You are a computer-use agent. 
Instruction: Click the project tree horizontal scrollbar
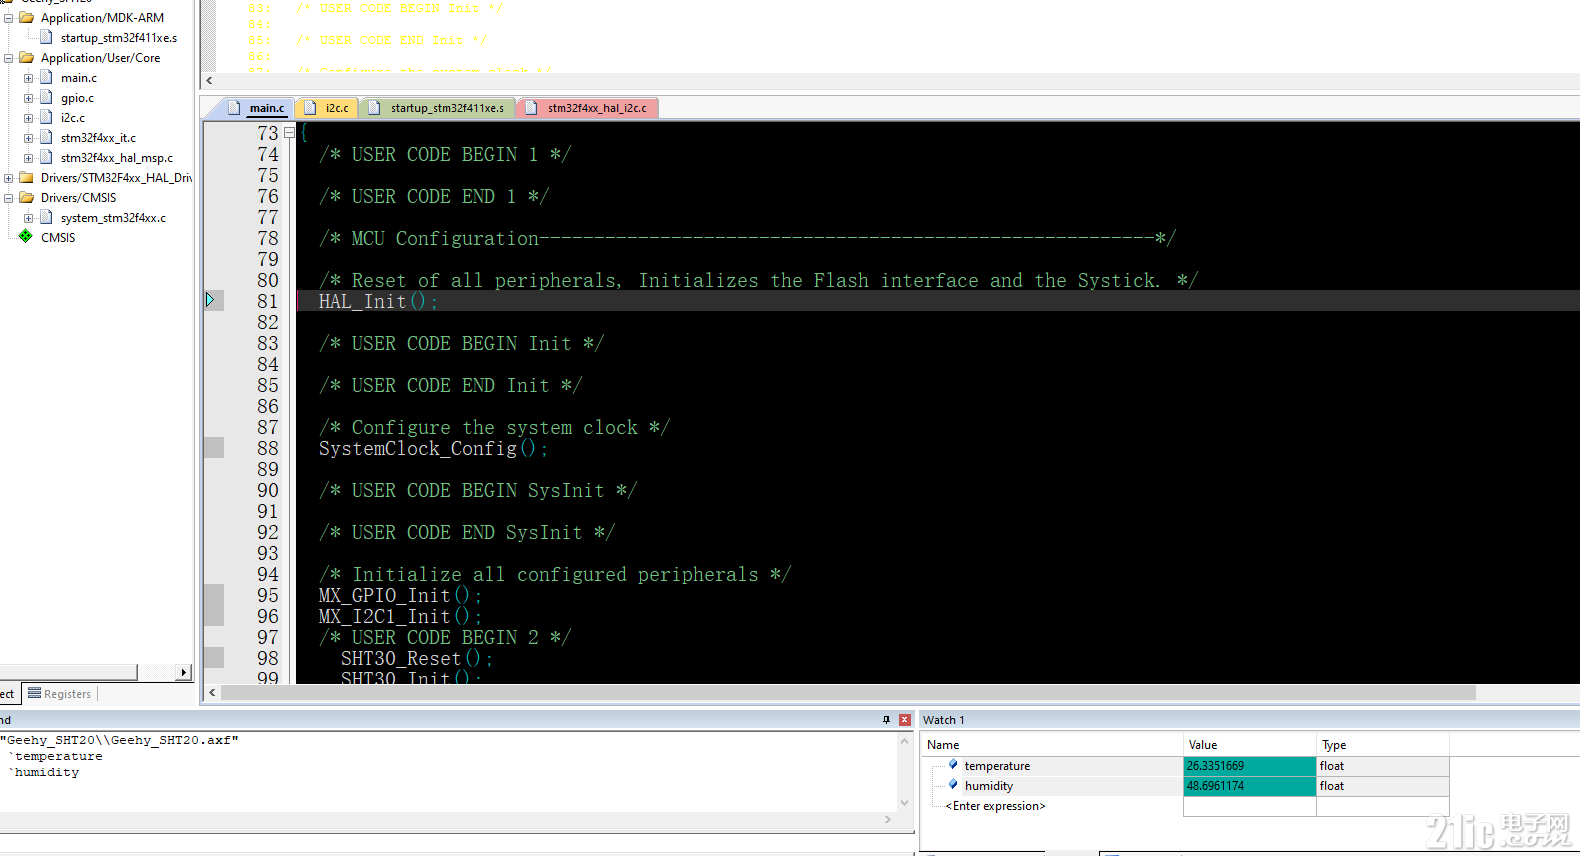[69, 672]
